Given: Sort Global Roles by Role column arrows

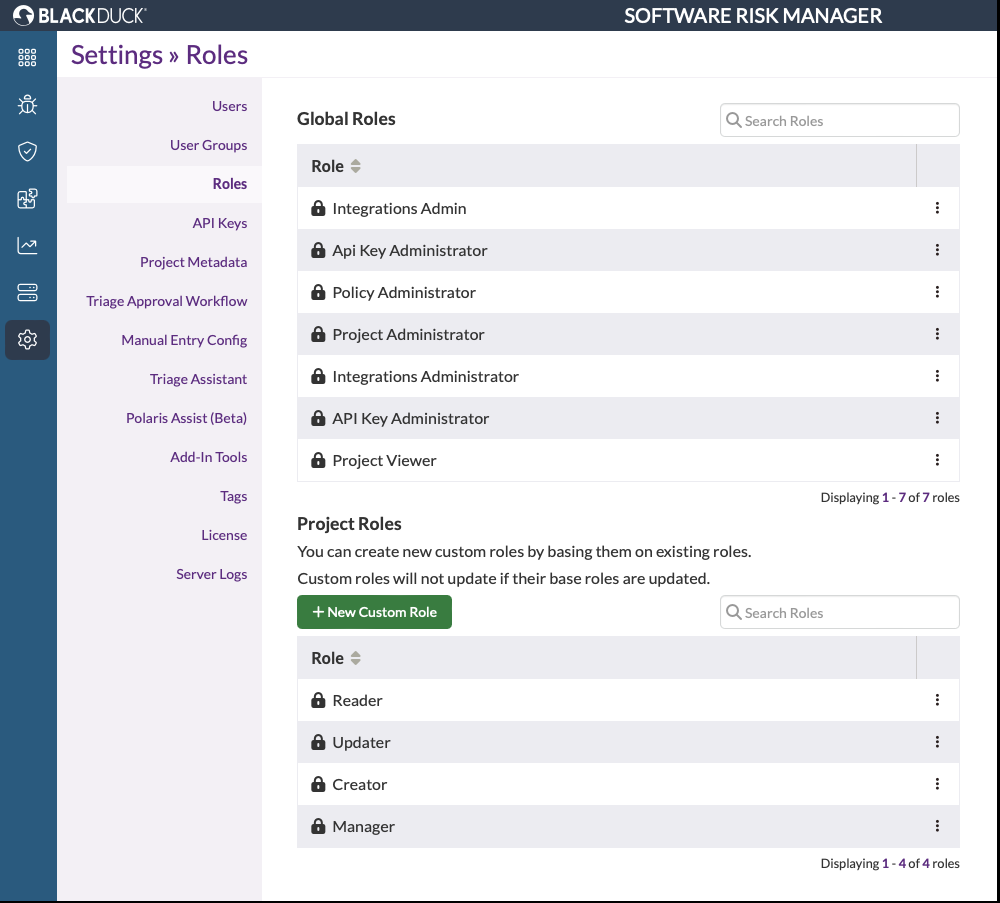Looking at the screenshot, I should coord(355,166).
